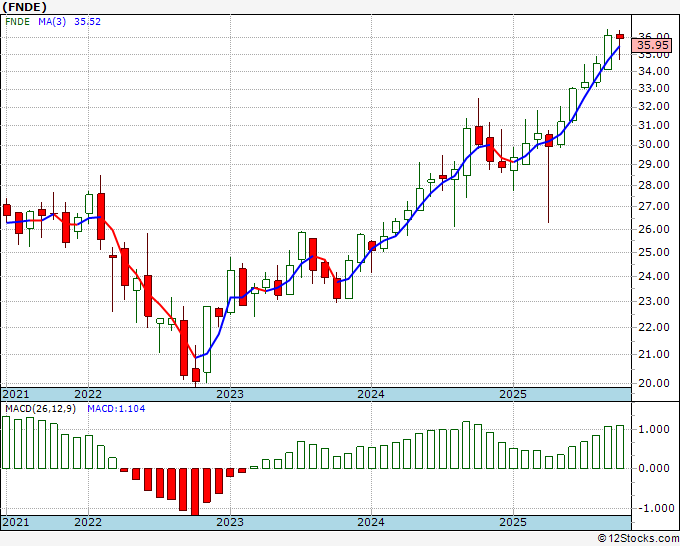Click the 25.00 price axis label

[654, 252]
